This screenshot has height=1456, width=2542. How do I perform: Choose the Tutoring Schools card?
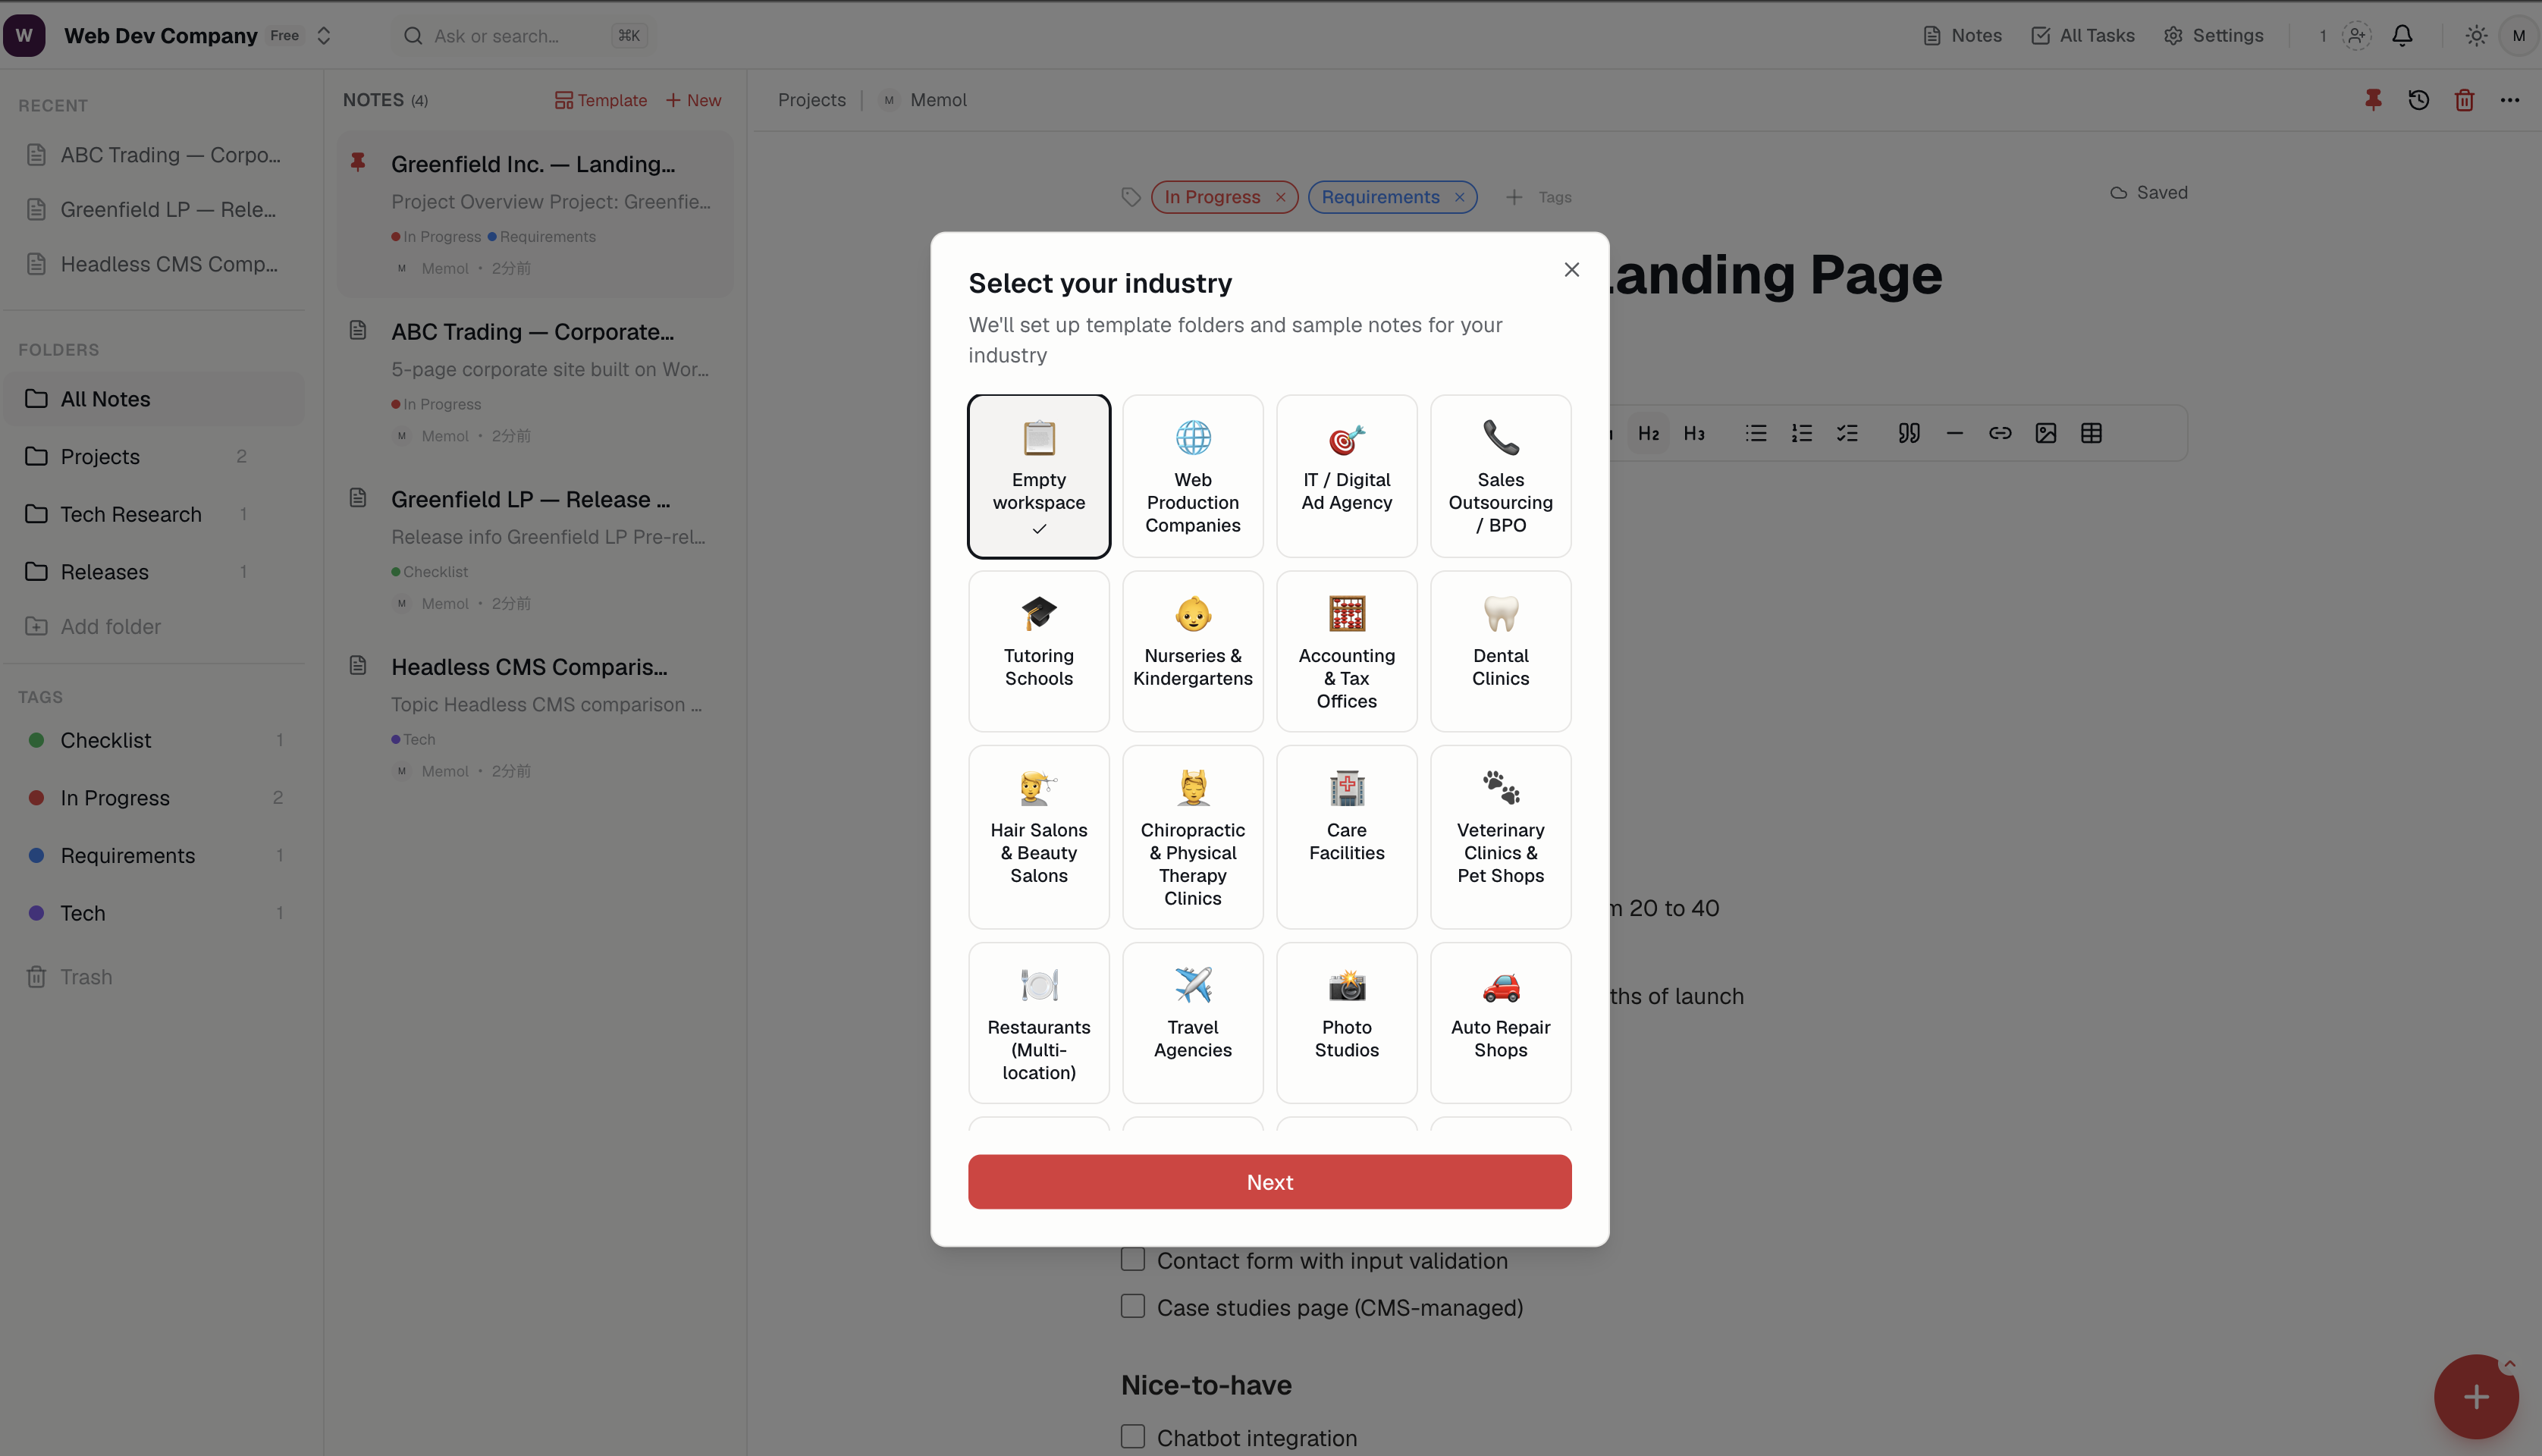[x=1038, y=651]
